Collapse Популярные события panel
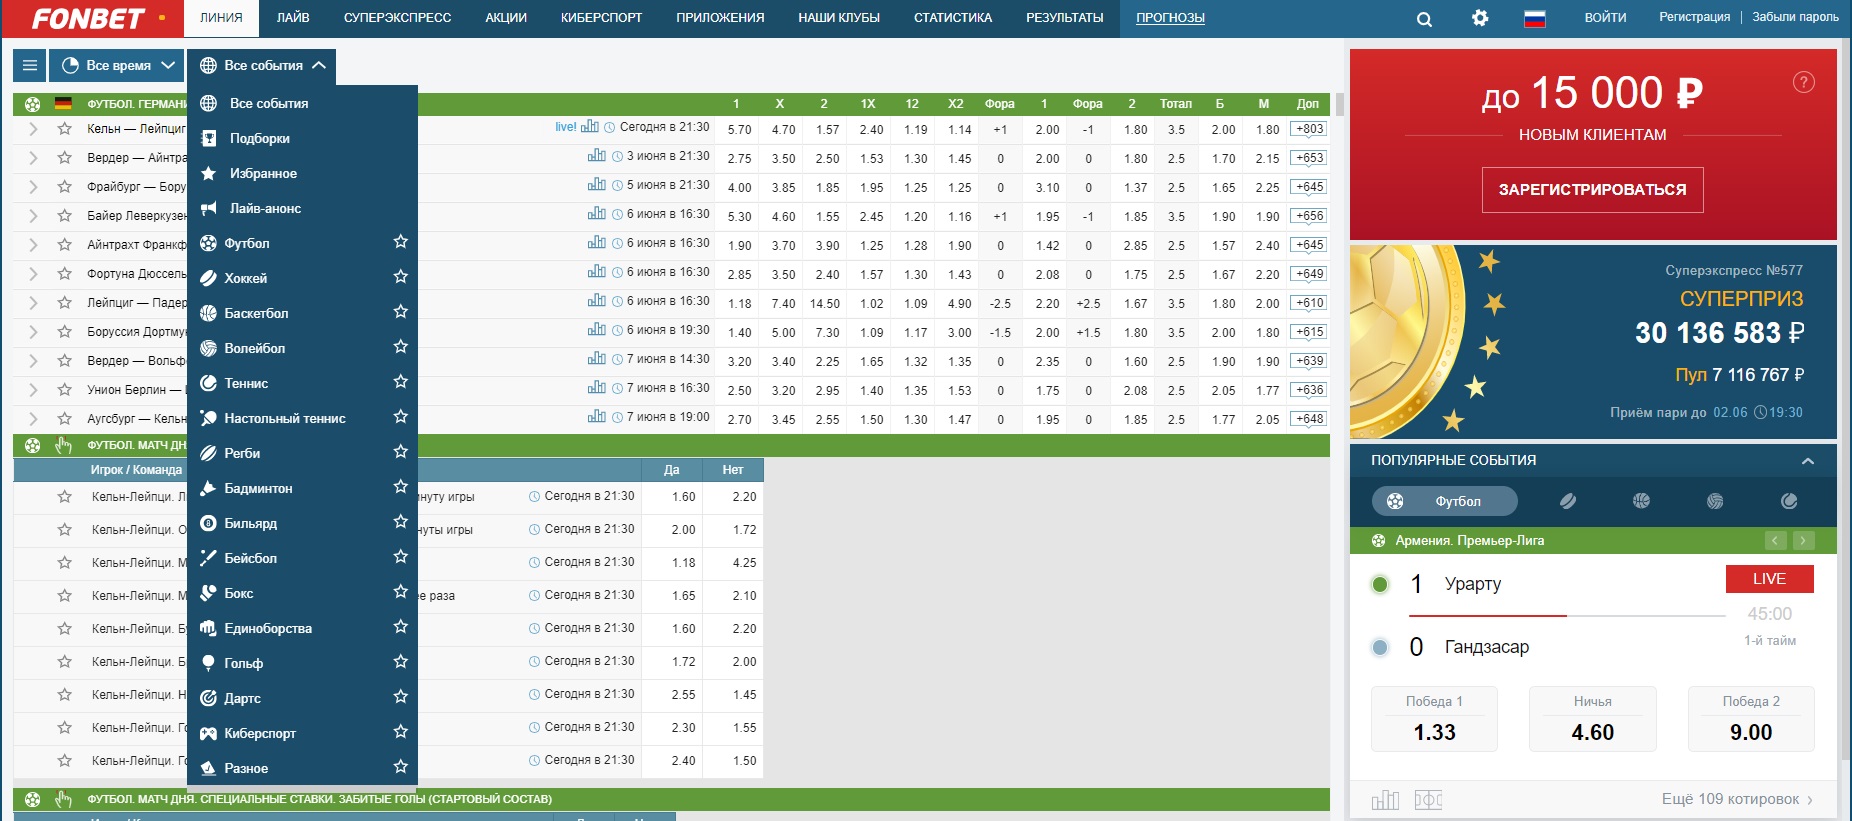 1807,461
